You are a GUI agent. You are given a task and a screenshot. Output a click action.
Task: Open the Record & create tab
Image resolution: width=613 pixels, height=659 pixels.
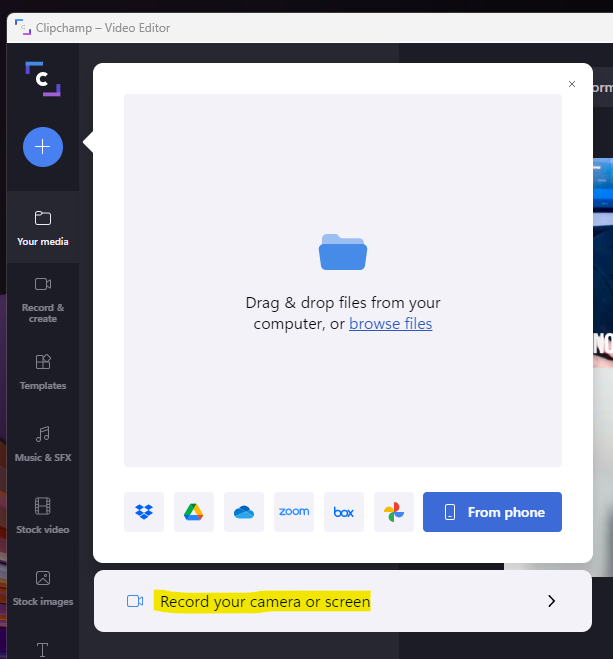click(43, 300)
